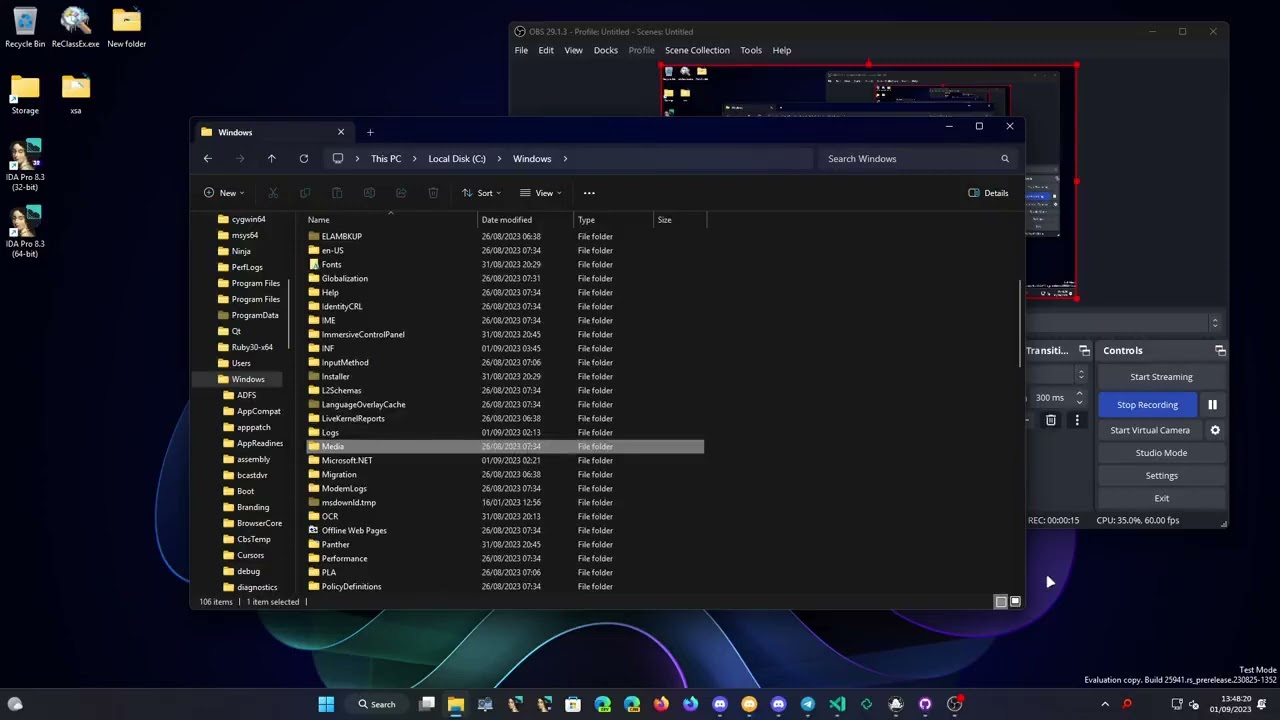Adjust the 300 ms duration stepper
Viewport: 1280px width, 720px height.
(x=1079, y=397)
